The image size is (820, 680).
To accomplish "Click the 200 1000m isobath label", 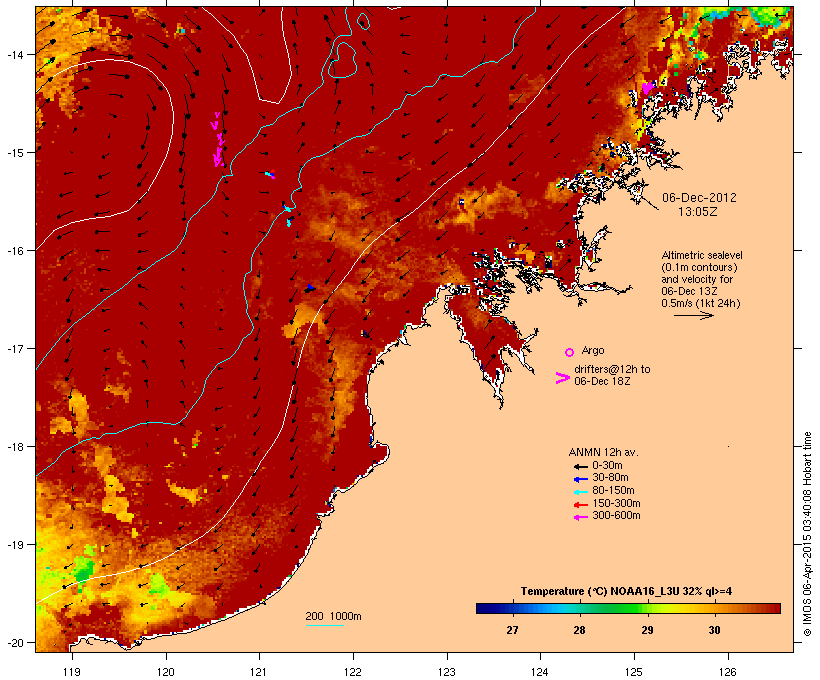I will tap(333, 616).
